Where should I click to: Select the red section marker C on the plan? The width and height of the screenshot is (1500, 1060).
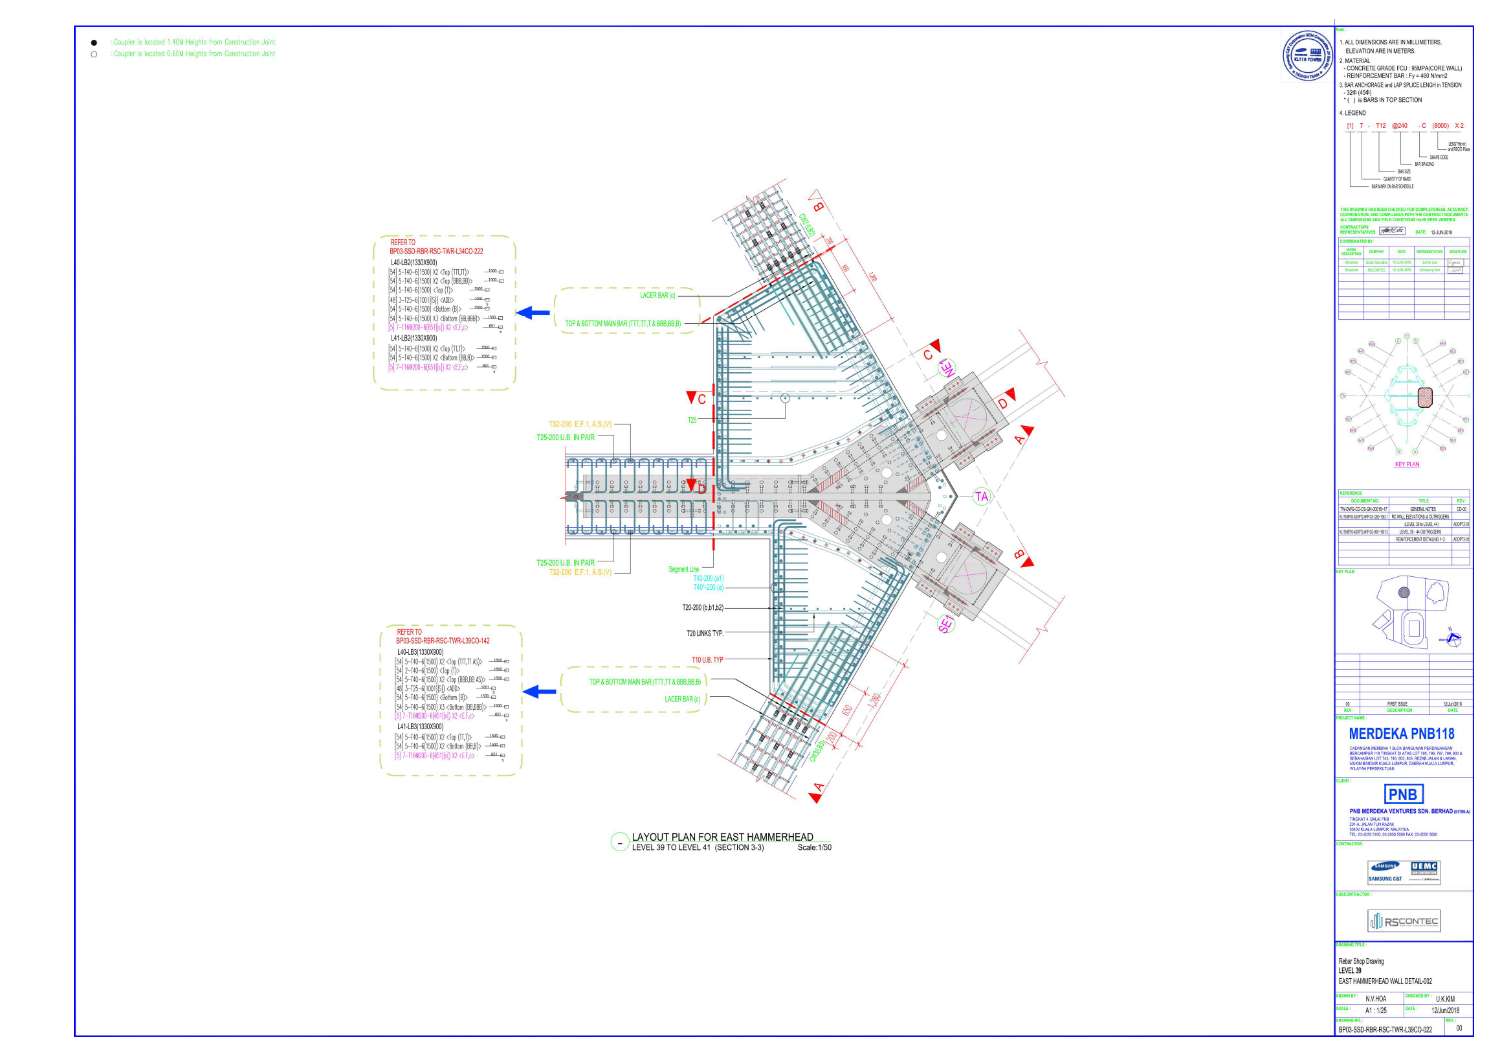691,396
